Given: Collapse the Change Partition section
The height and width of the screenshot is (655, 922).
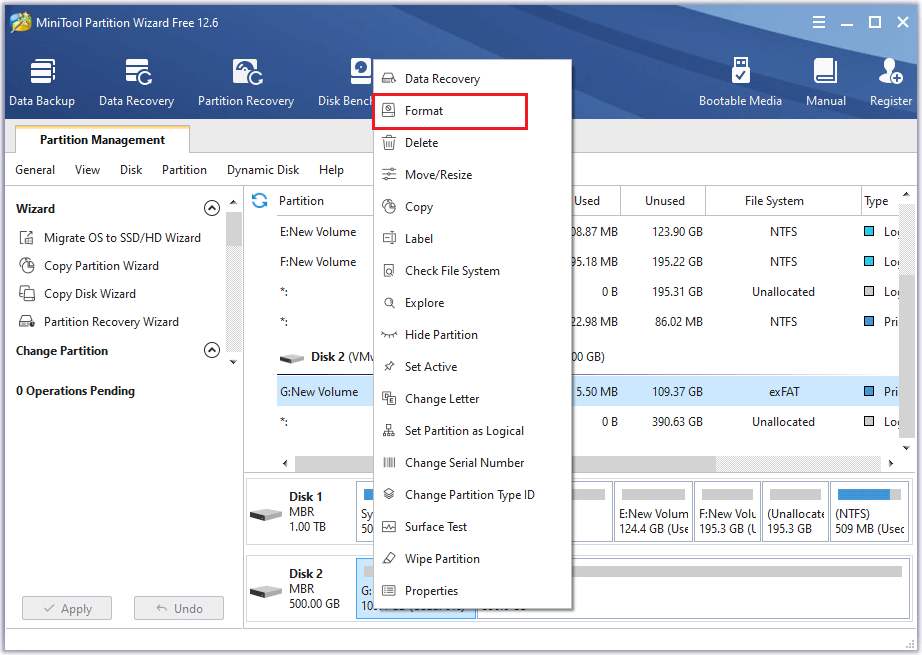Looking at the screenshot, I should click(x=212, y=350).
